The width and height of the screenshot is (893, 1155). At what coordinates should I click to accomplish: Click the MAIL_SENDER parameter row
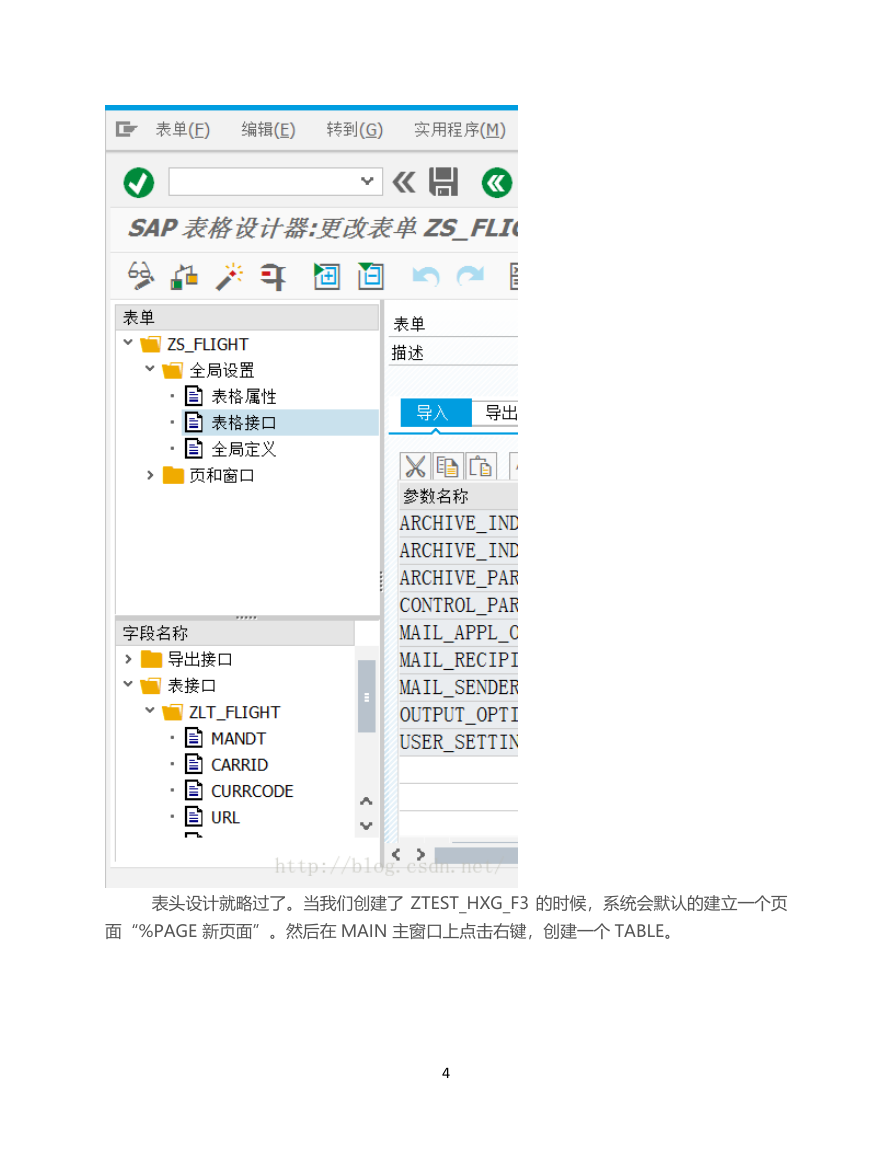(458, 687)
